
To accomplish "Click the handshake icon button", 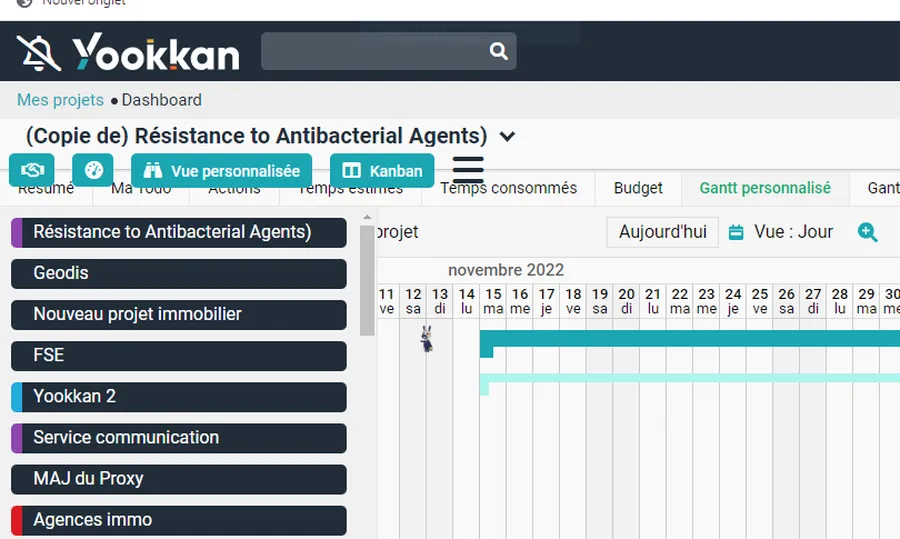I will coord(31,170).
